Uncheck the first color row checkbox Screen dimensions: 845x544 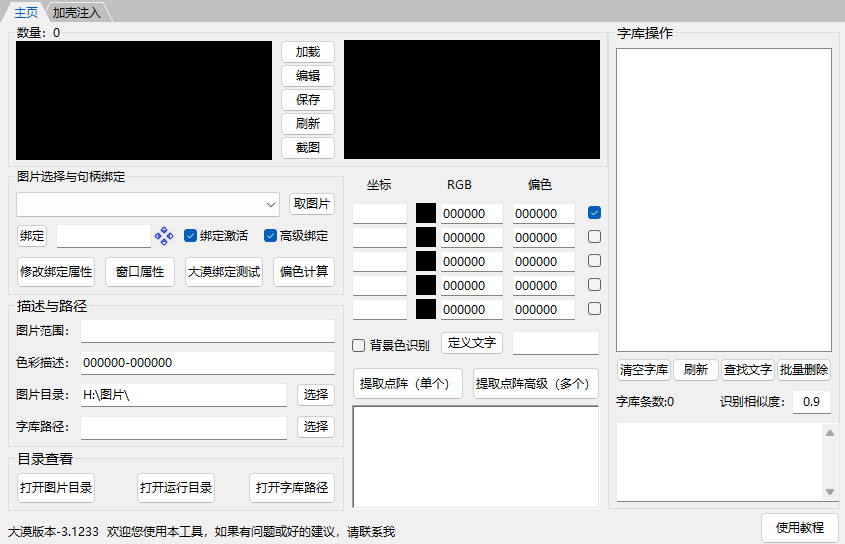coord(594,213)
